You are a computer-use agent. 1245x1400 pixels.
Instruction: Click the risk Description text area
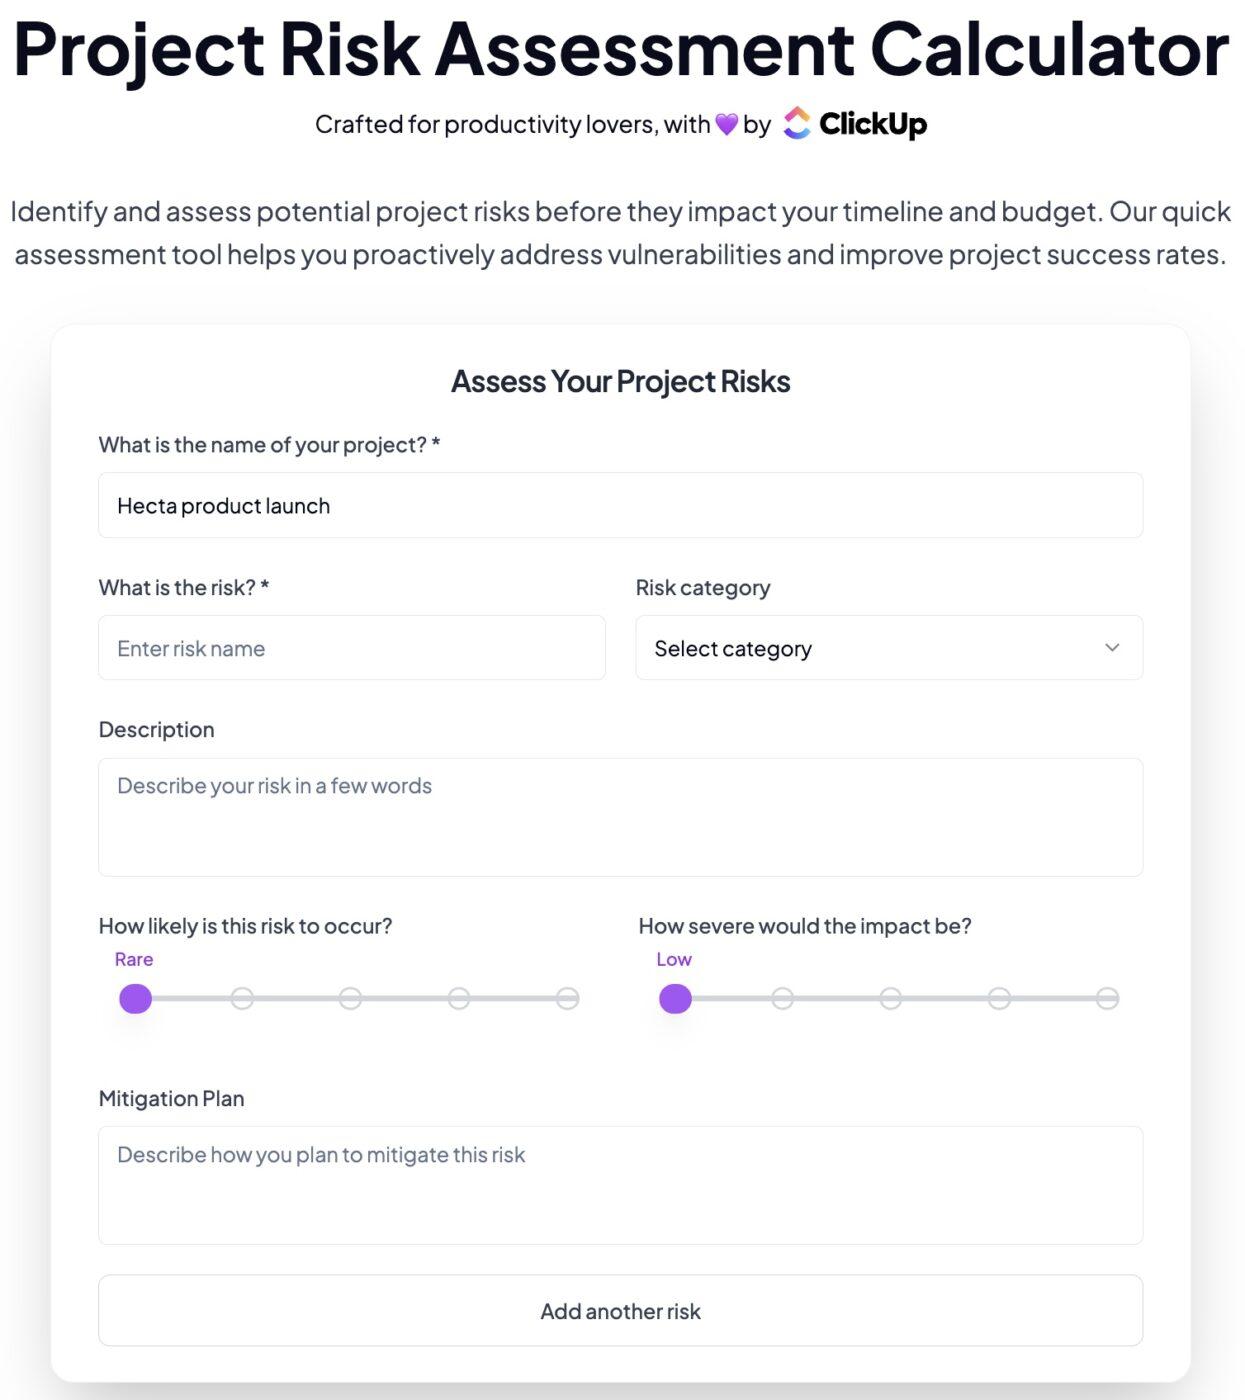620,816
